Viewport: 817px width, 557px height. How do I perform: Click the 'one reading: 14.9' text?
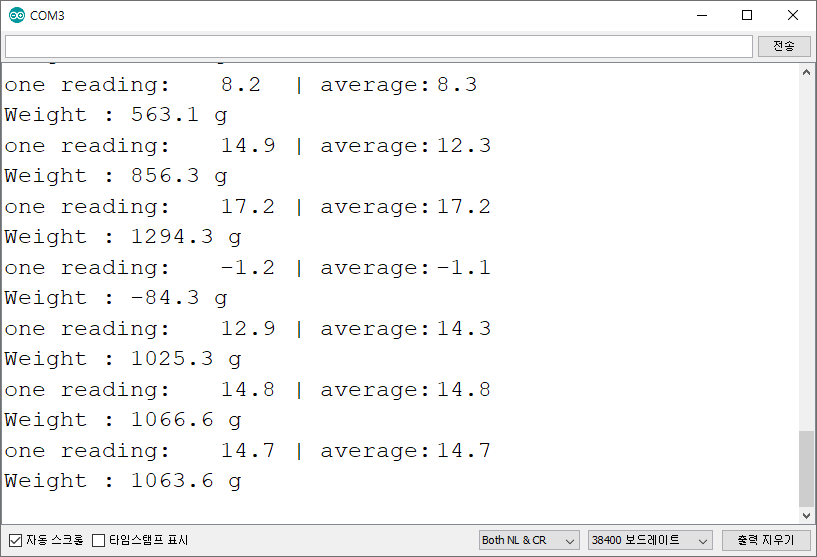pyautogui.click(x=140, y=146)
